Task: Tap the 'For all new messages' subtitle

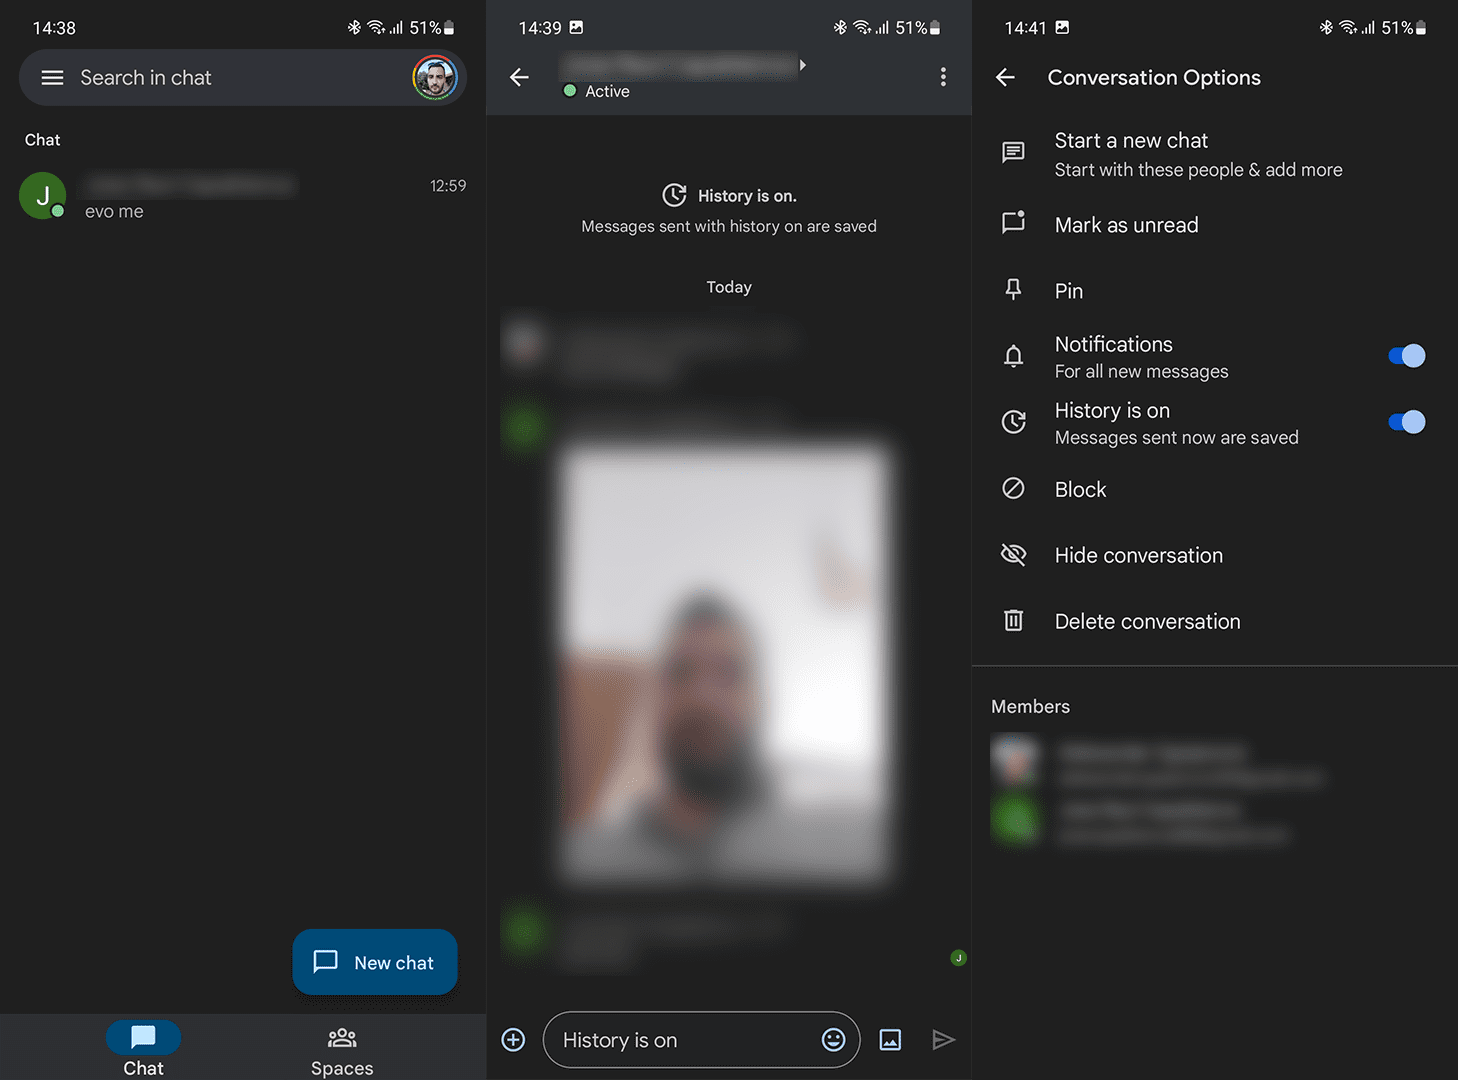Action: click(1141, 371)
